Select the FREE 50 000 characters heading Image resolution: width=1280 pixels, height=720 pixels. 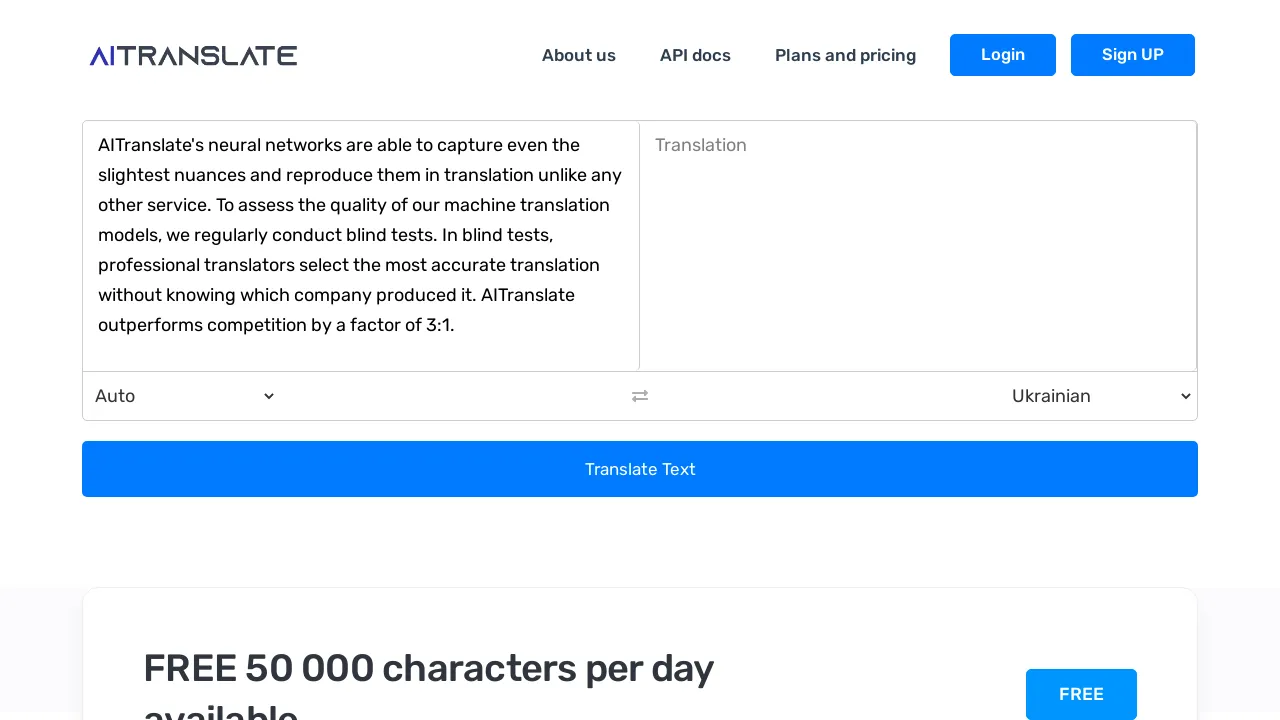pos(428,668)
